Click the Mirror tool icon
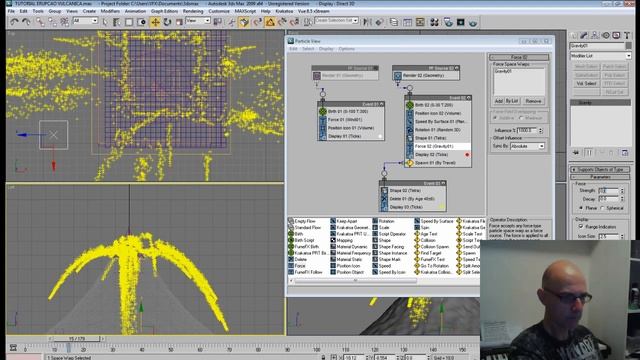 [367, 22]
